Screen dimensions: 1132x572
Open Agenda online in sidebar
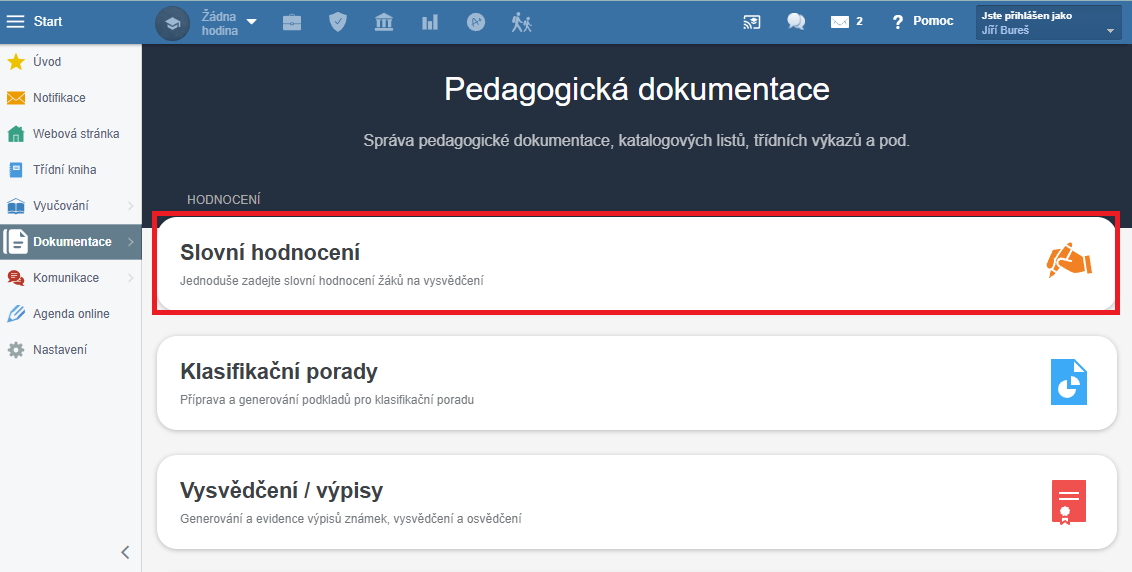click(x=71, y=313)
